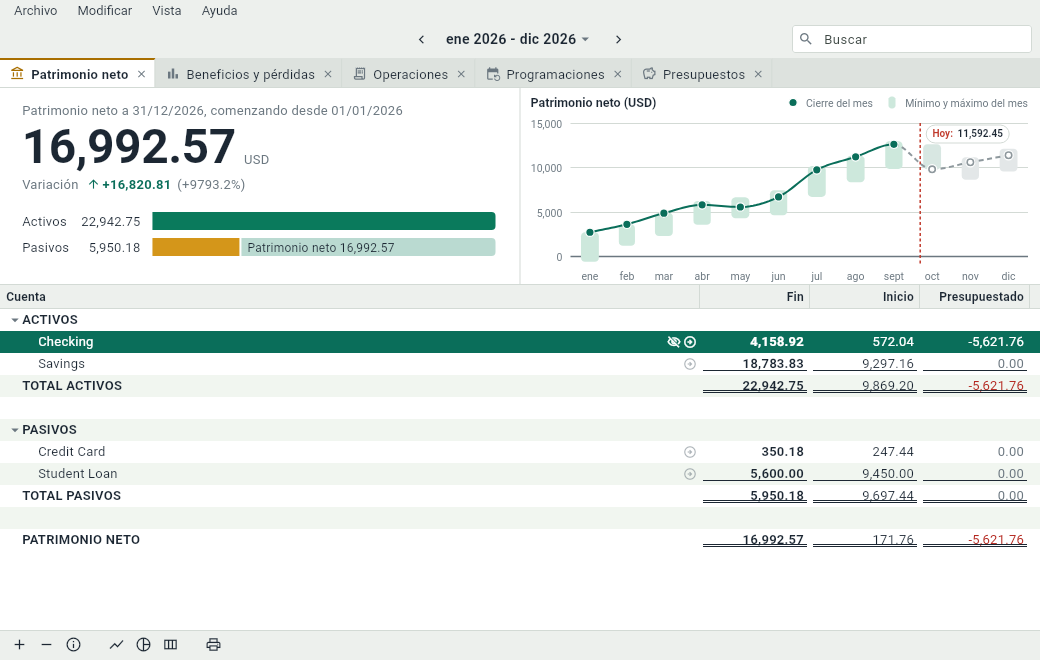Select the Savings account row name
The height and width of the screenshot is (660, 1040).
pyautogui.click(x=61, y=363)
